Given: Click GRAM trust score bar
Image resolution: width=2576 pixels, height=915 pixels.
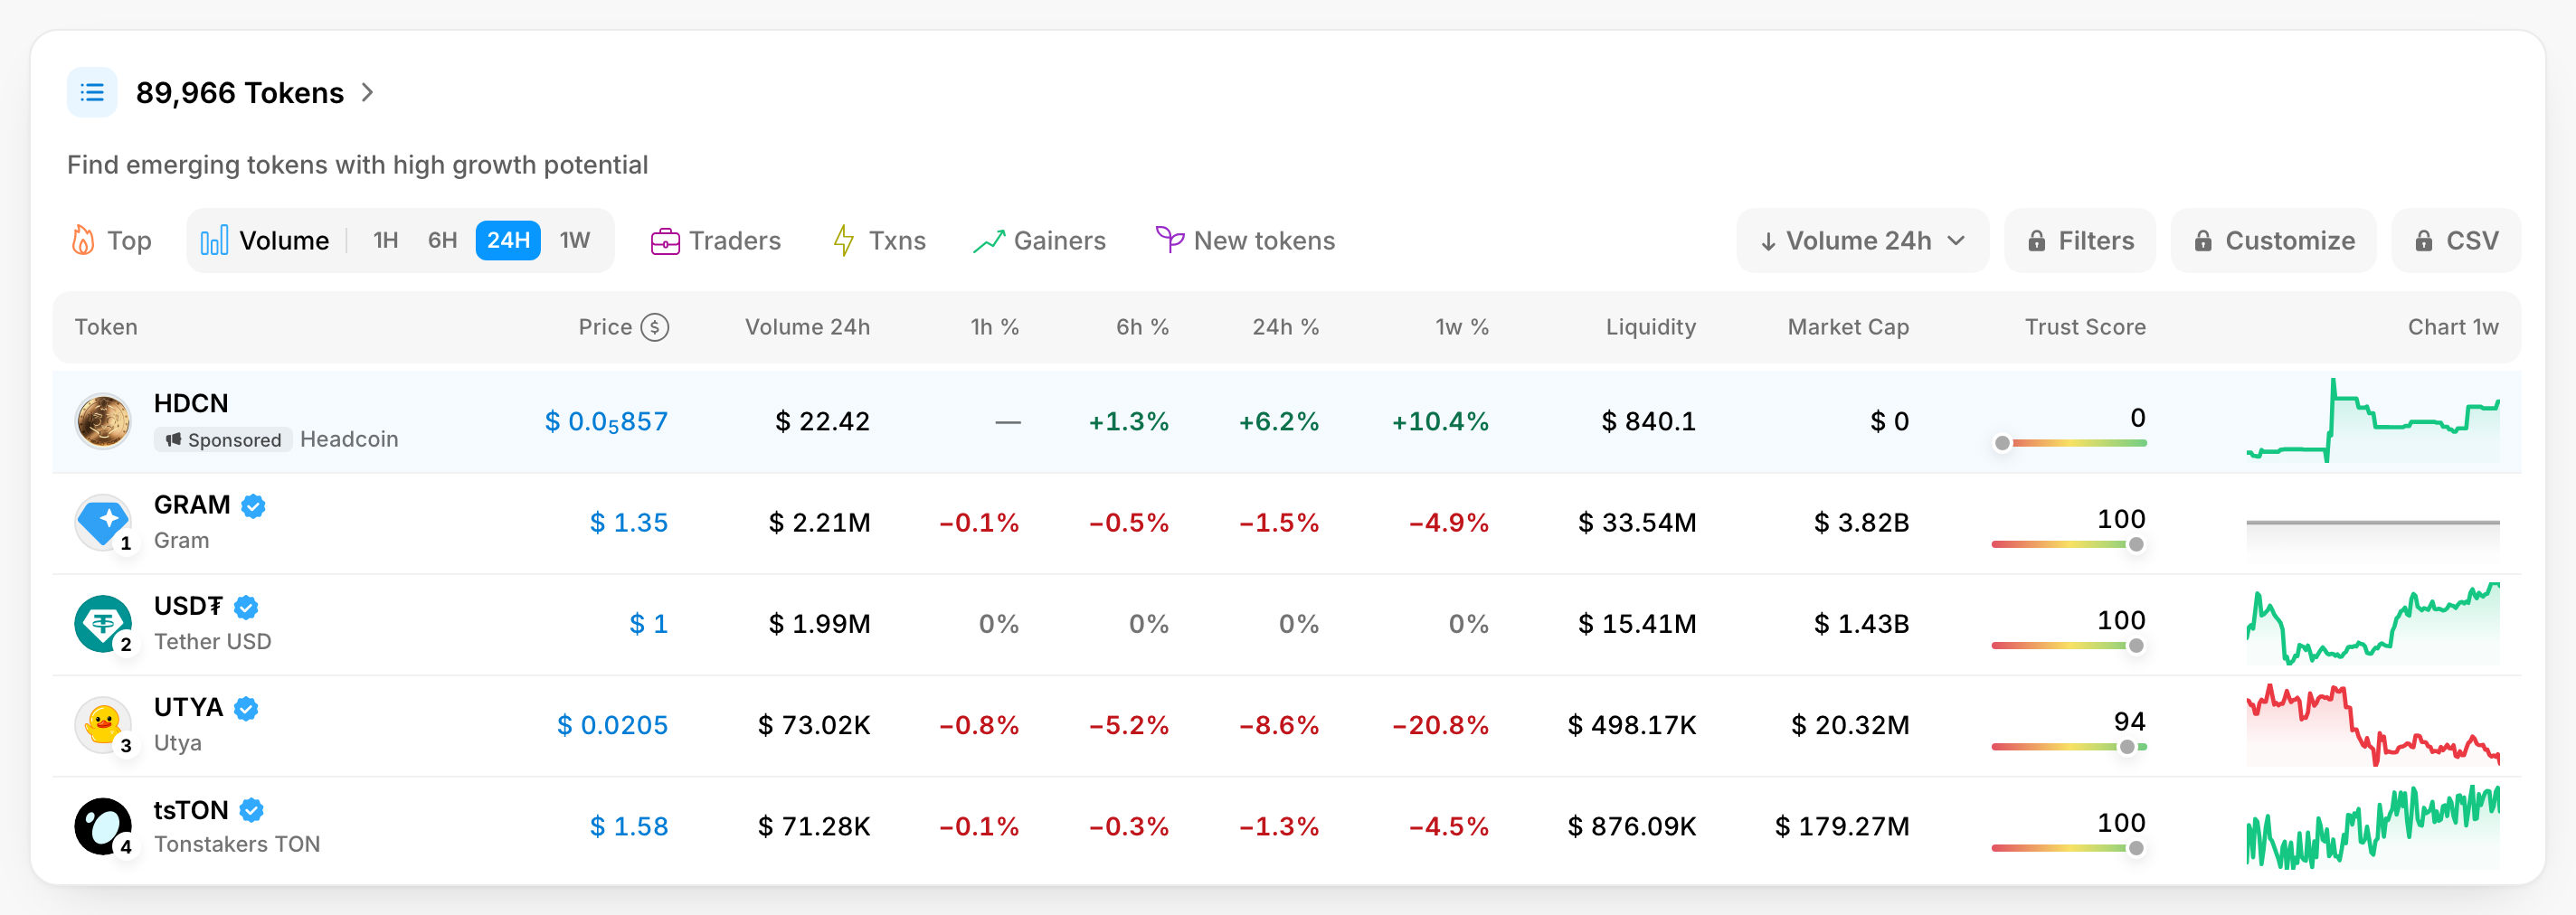Looking at the screenshot, I should tap(2069, 544).
